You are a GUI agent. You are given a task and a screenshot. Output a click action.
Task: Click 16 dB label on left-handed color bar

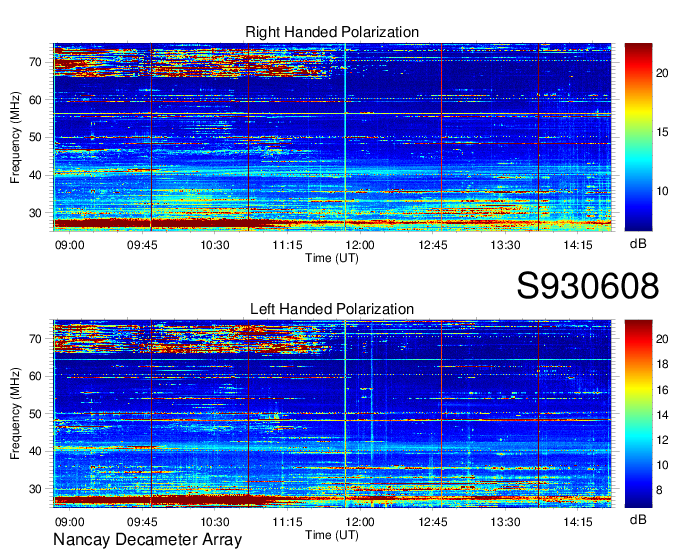click(662, 390)
